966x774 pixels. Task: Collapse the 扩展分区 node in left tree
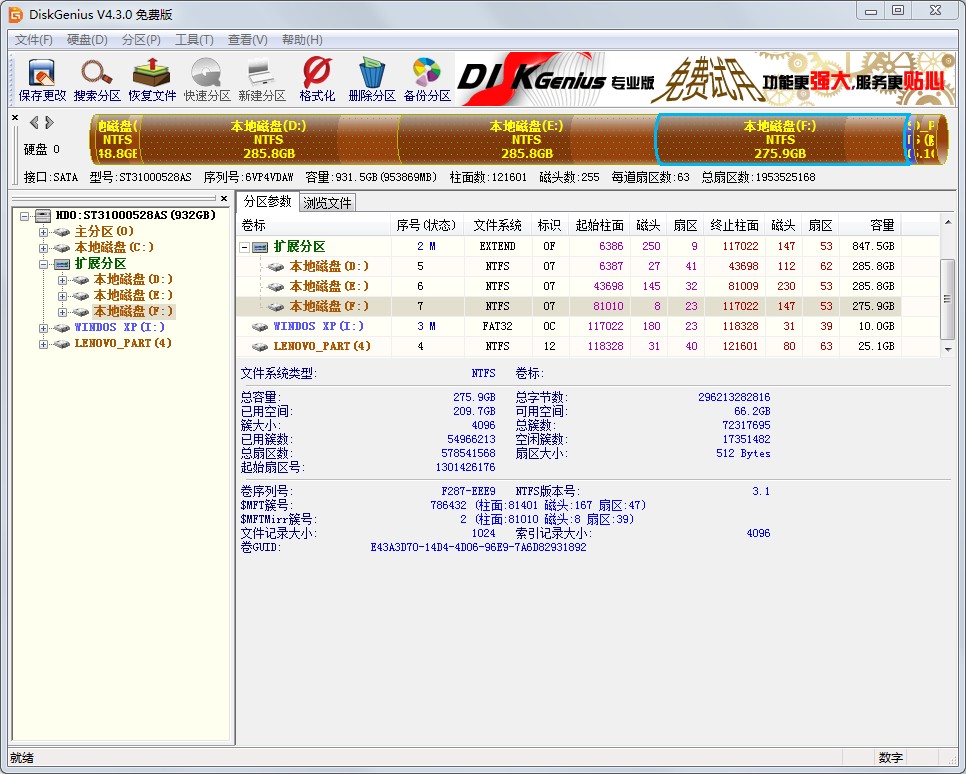(x=43, y=264)
